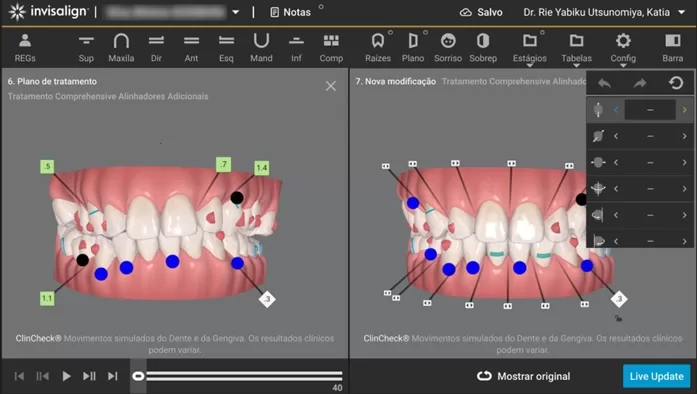Viewport: 697px width, 394px height.
Task: Select the rotation movement tool icon
Action: point(598,189)
